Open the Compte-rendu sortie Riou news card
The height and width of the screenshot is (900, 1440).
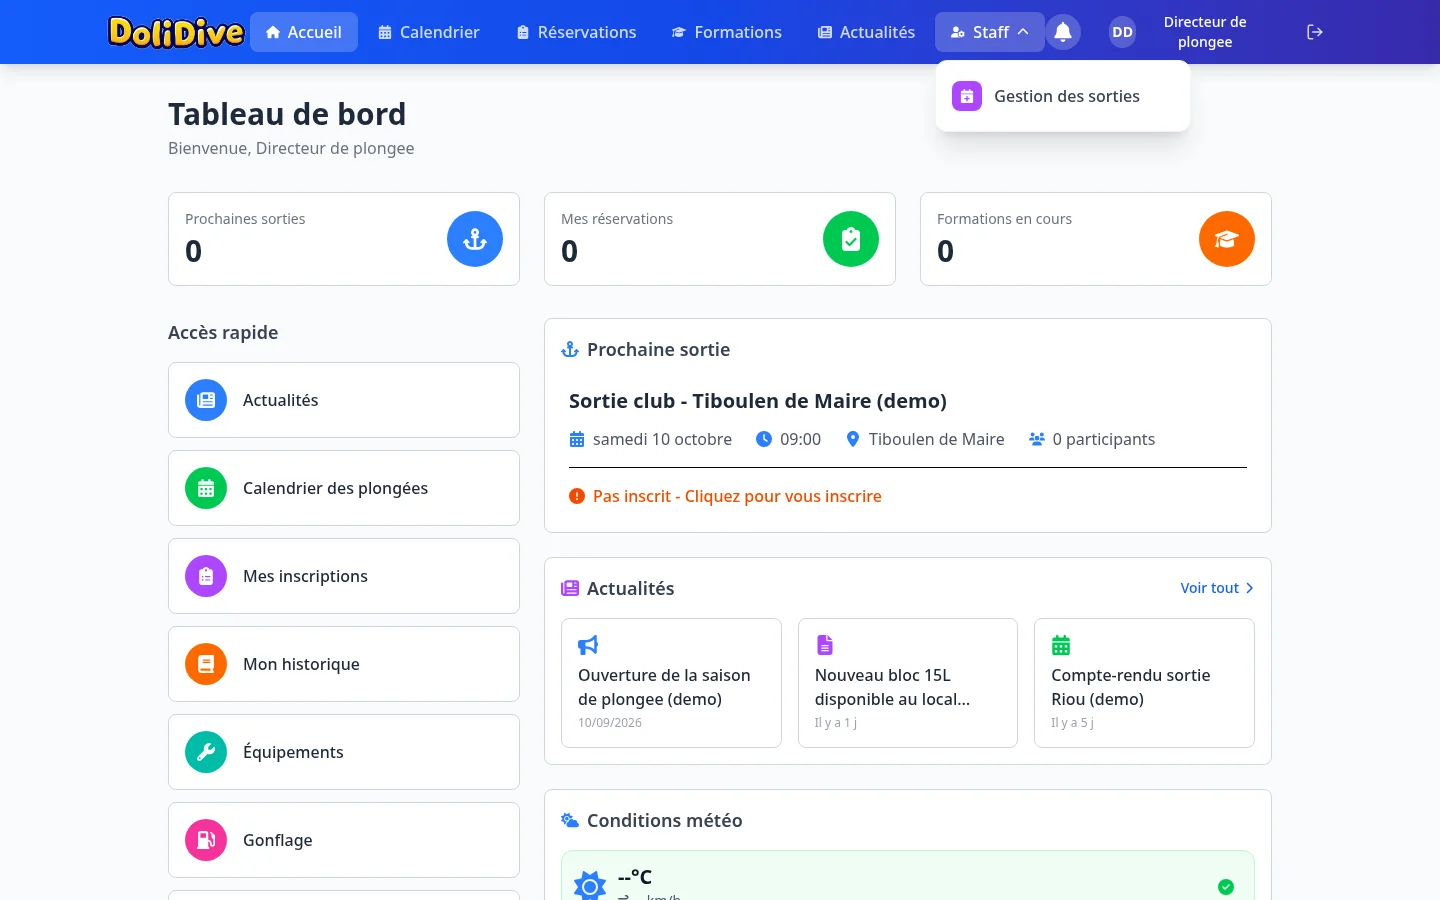(x=1144, y=683)
